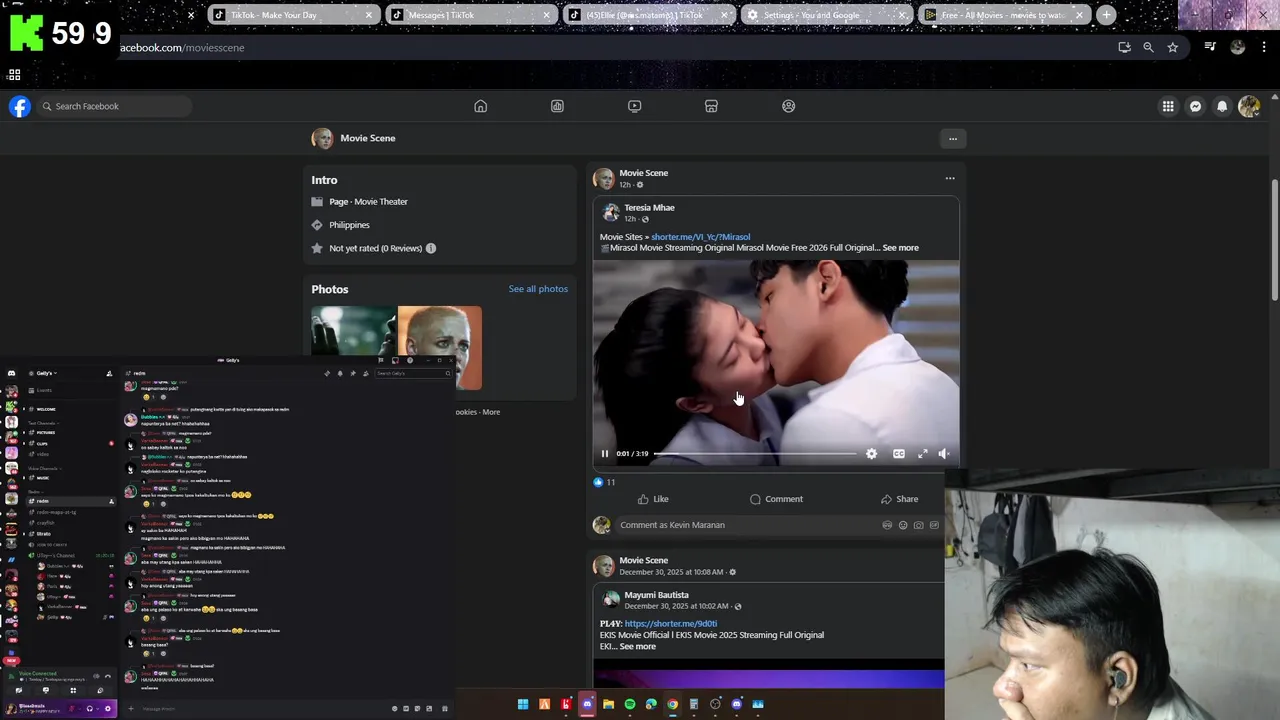
Task: Open emoji picker in Facebook comment box
Action: 902,525
